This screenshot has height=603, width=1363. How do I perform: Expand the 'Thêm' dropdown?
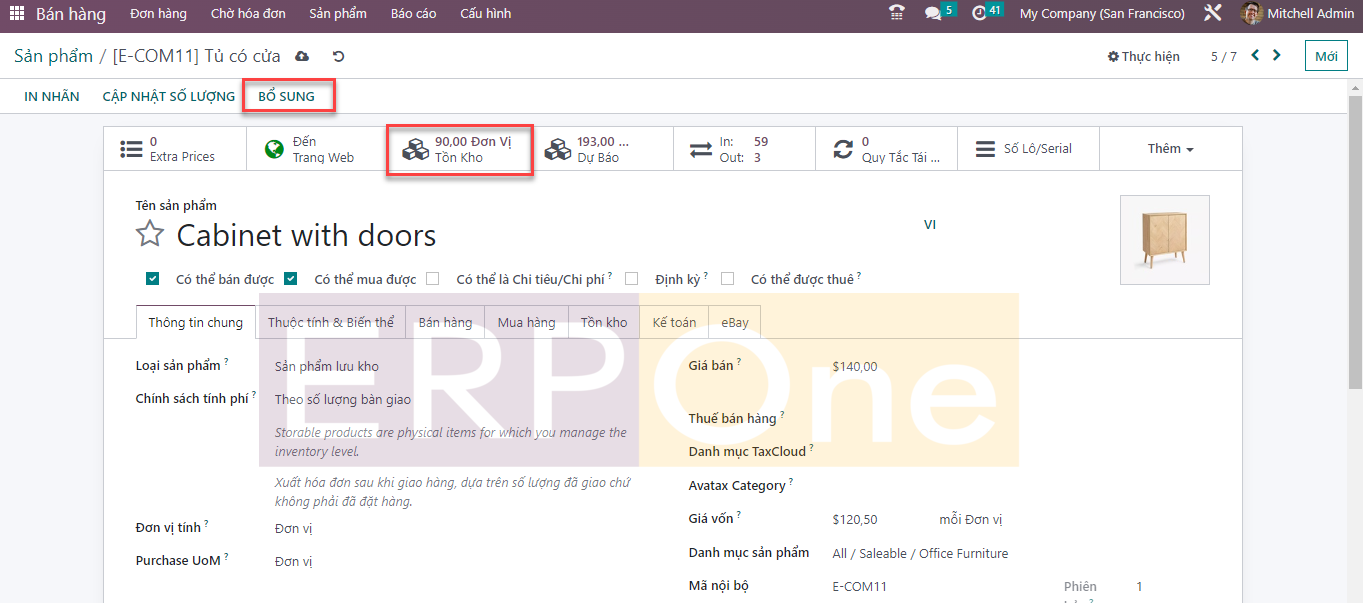(1170, 149)
